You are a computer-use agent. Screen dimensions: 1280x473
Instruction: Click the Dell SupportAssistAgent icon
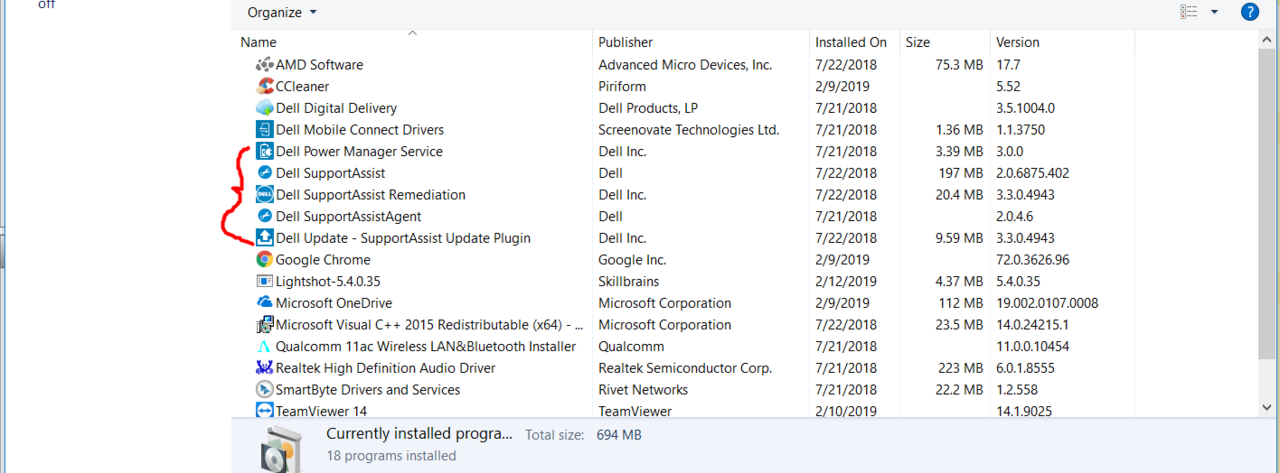pyautogui.click(x=265, y=216)
